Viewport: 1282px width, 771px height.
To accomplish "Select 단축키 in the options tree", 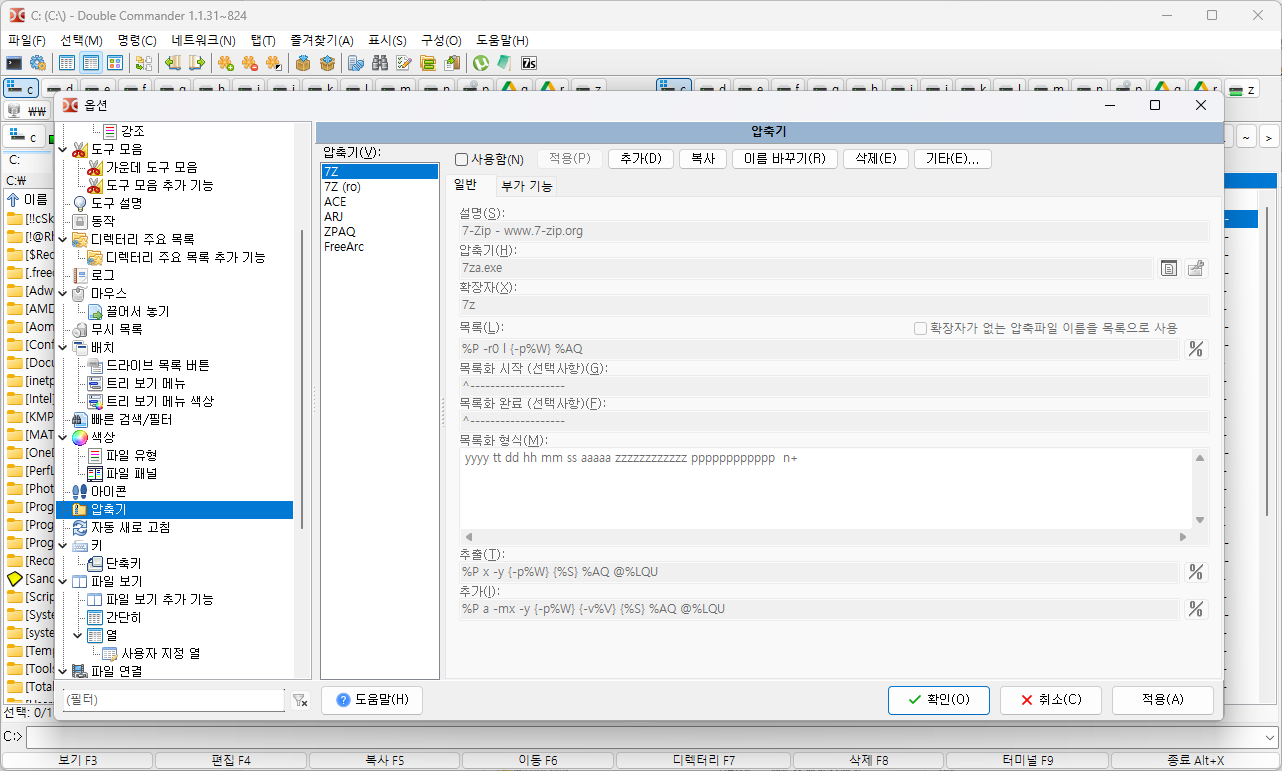I will [124, 563].
